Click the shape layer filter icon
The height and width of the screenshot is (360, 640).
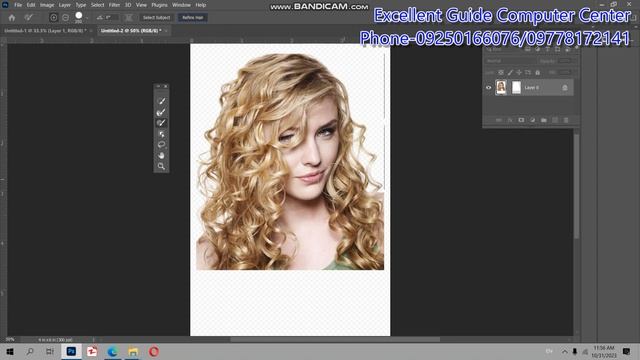click(557, 49)
